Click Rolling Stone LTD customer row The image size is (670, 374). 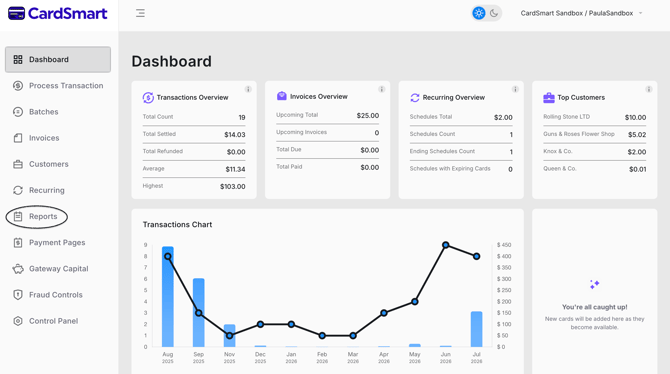coord(594,117)
